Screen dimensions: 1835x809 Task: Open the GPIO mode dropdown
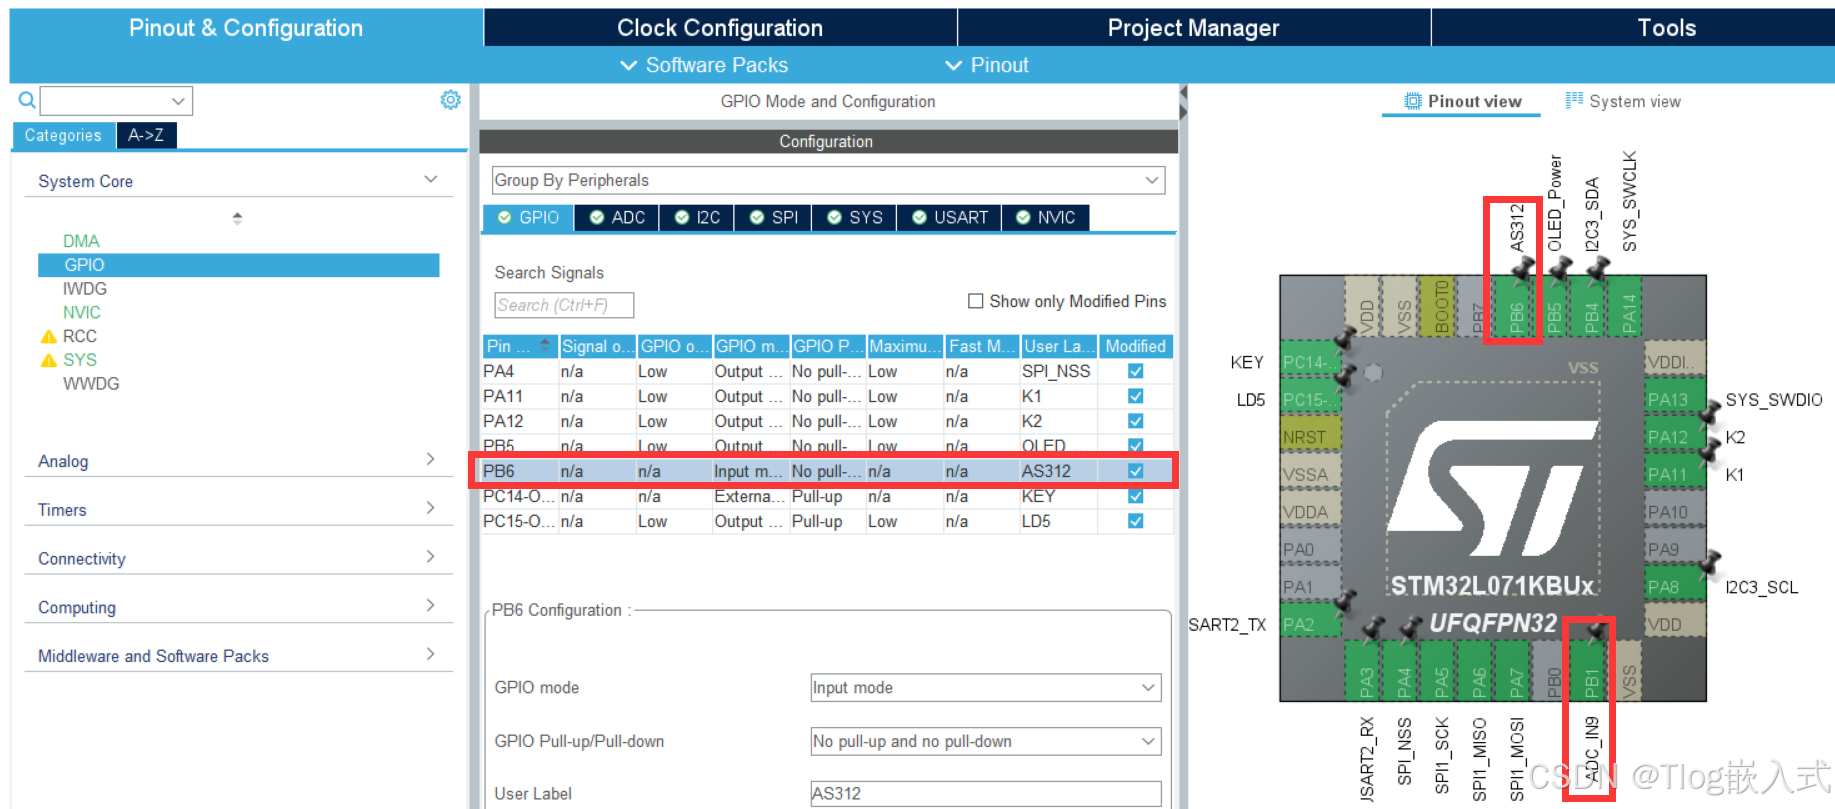[x=985, y=688]
